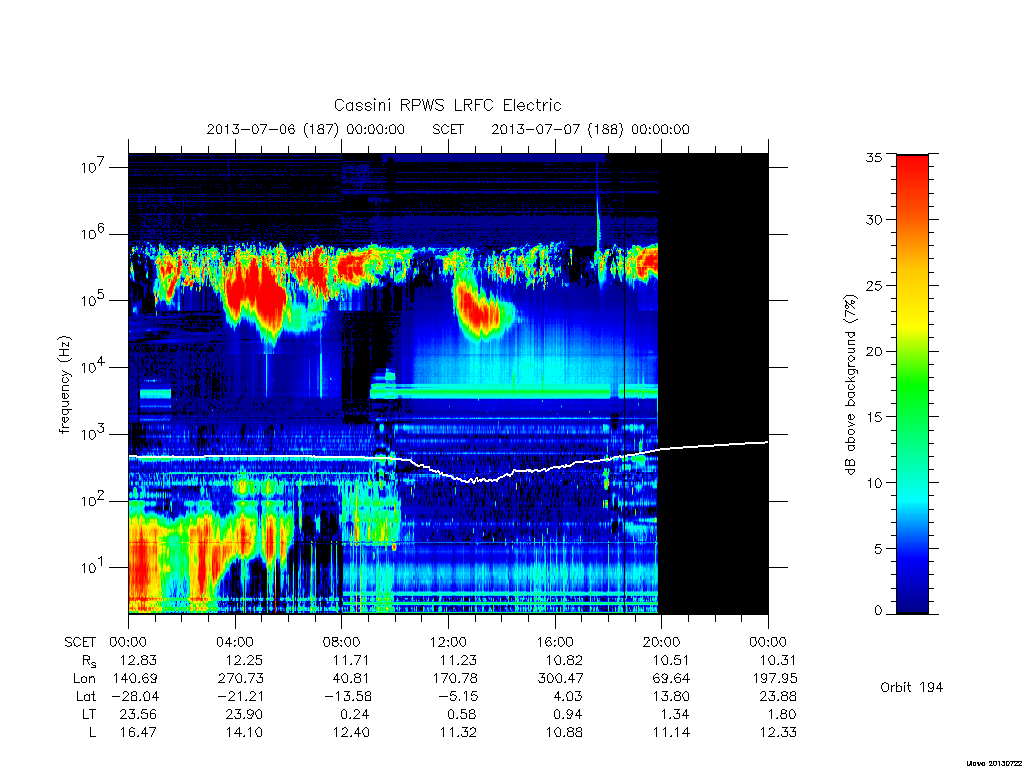Click the frequency (Hz) axis label

point(65,384)
